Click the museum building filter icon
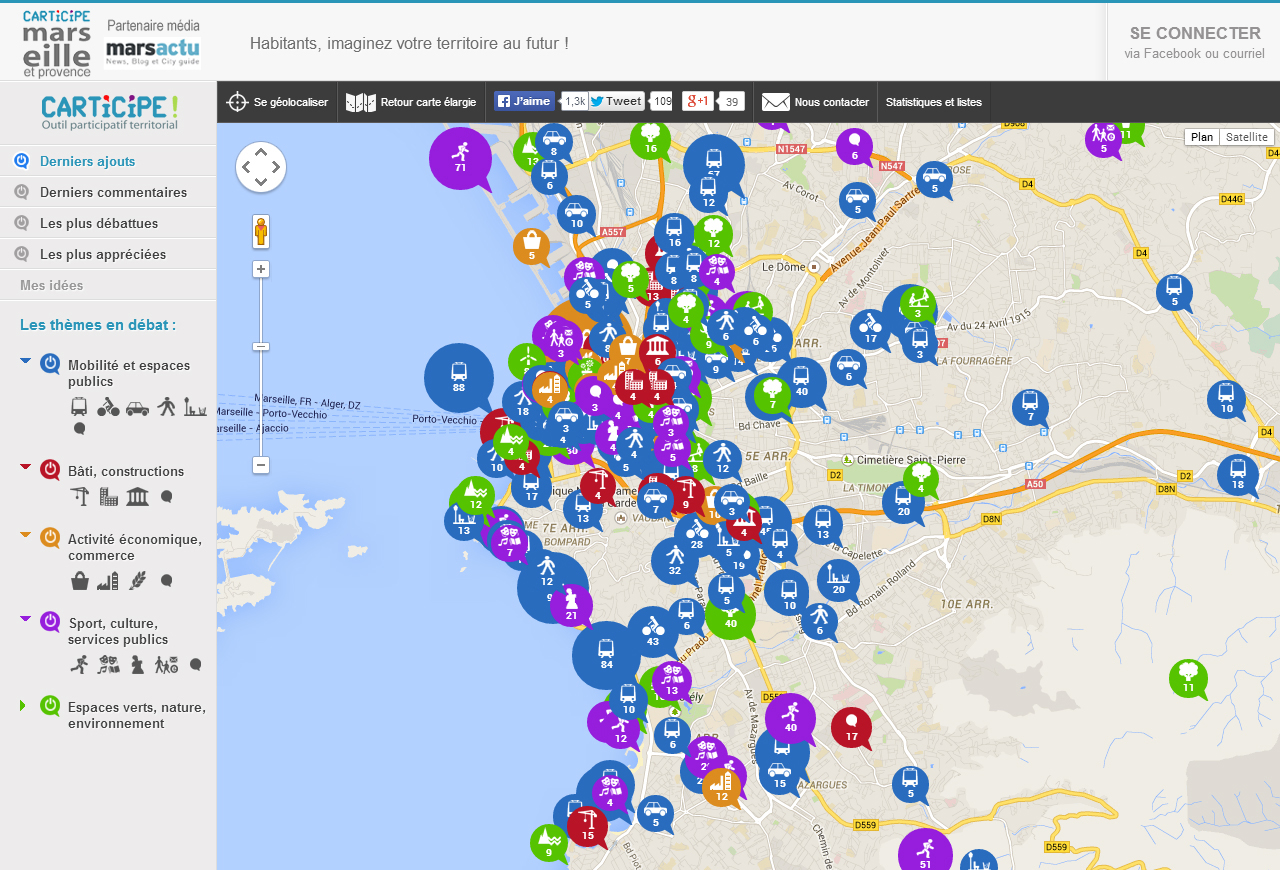 tap(137, 496)
